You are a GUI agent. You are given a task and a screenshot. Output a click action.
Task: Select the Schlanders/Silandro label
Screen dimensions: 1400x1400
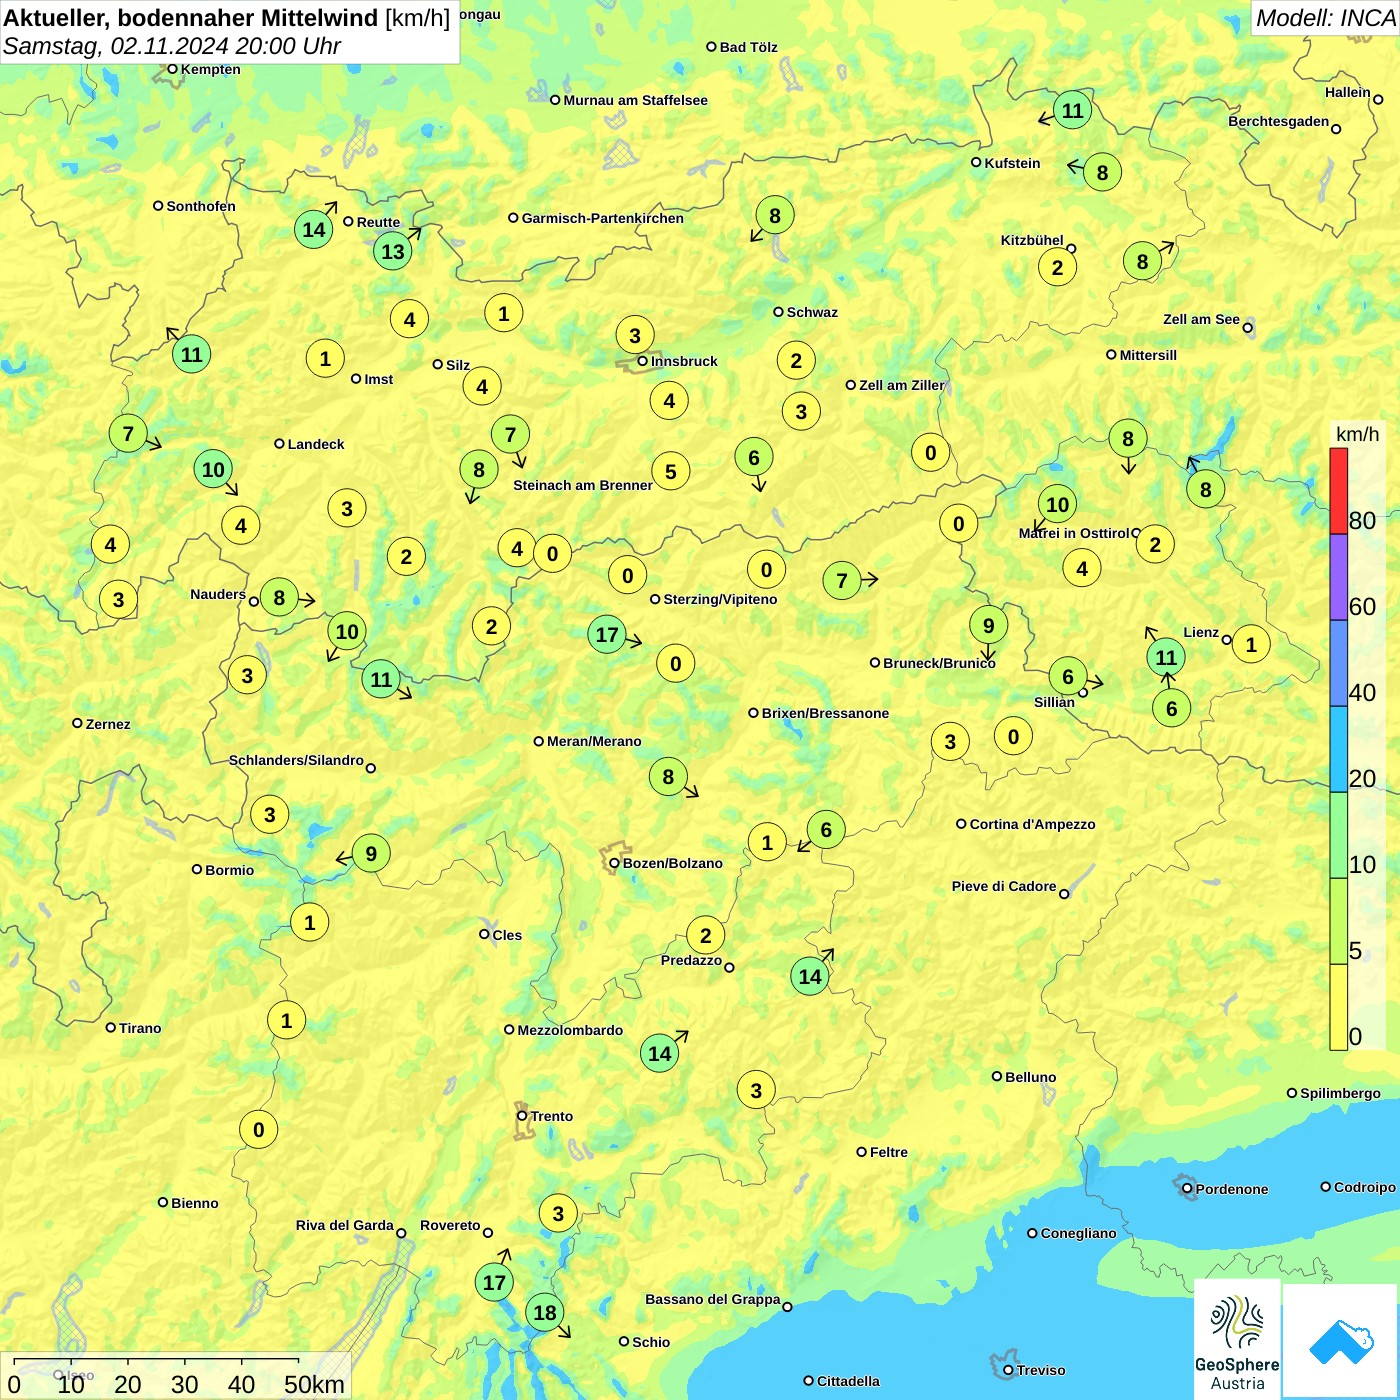(x=296, y=760)
